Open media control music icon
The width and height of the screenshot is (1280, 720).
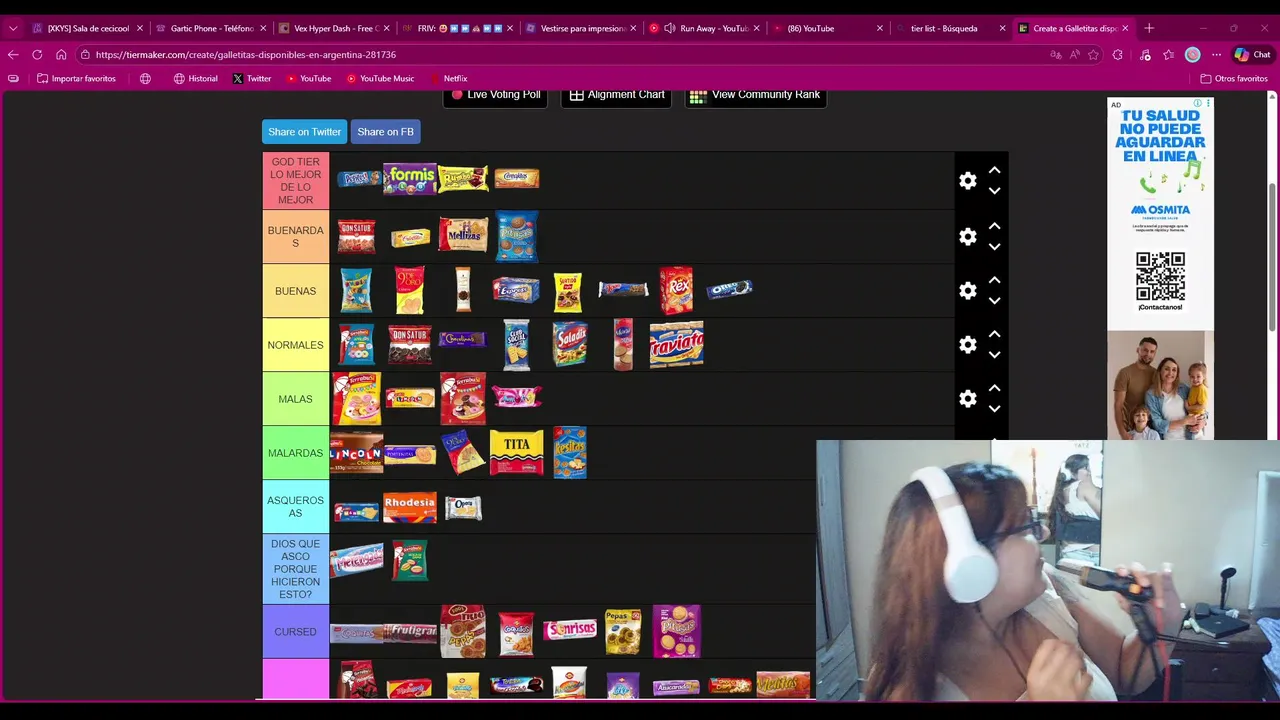click(x=1144, y=55)
